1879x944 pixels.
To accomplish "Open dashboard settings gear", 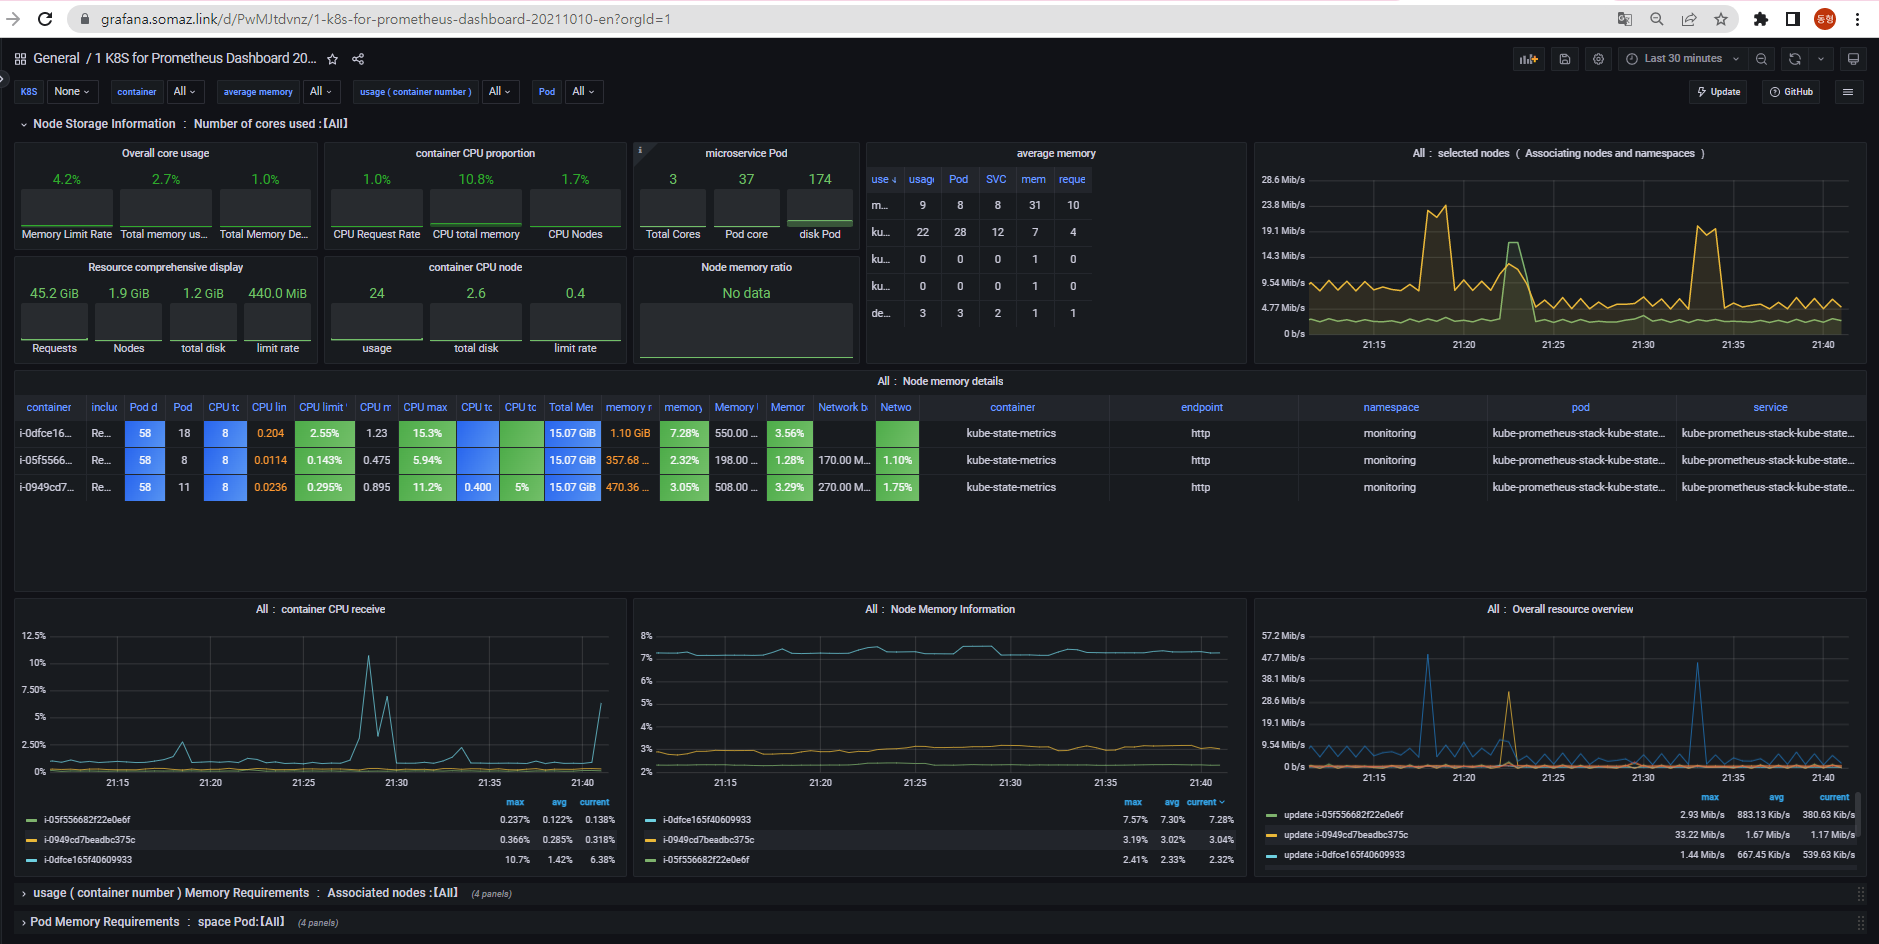I will 1598,59.
